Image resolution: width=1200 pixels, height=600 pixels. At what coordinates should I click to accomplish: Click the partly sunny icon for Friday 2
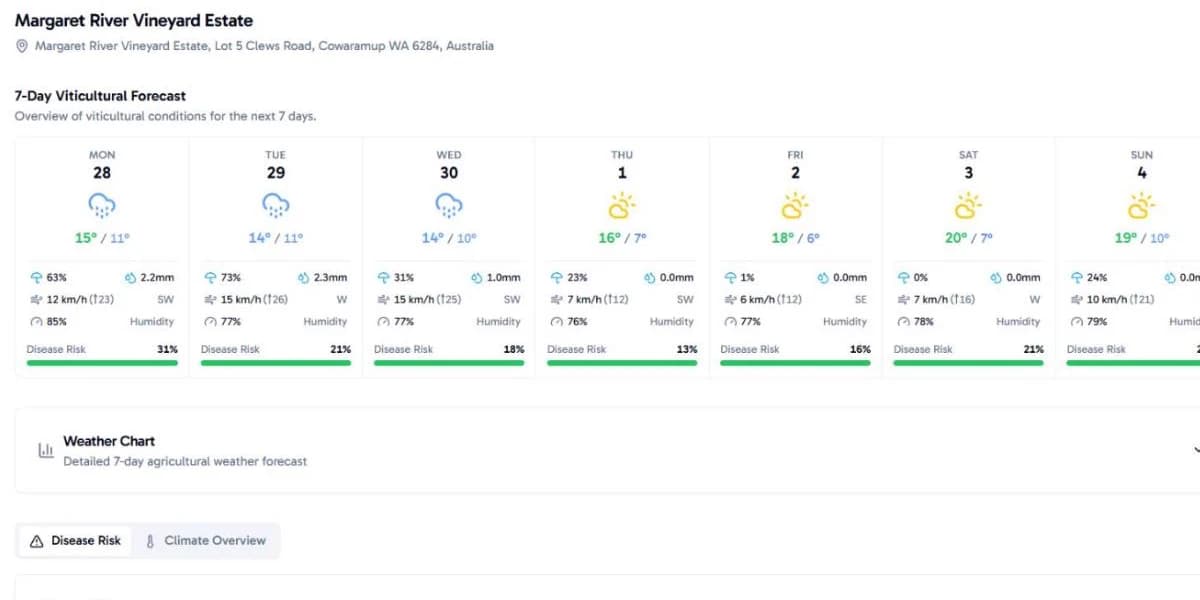(795, 207)
